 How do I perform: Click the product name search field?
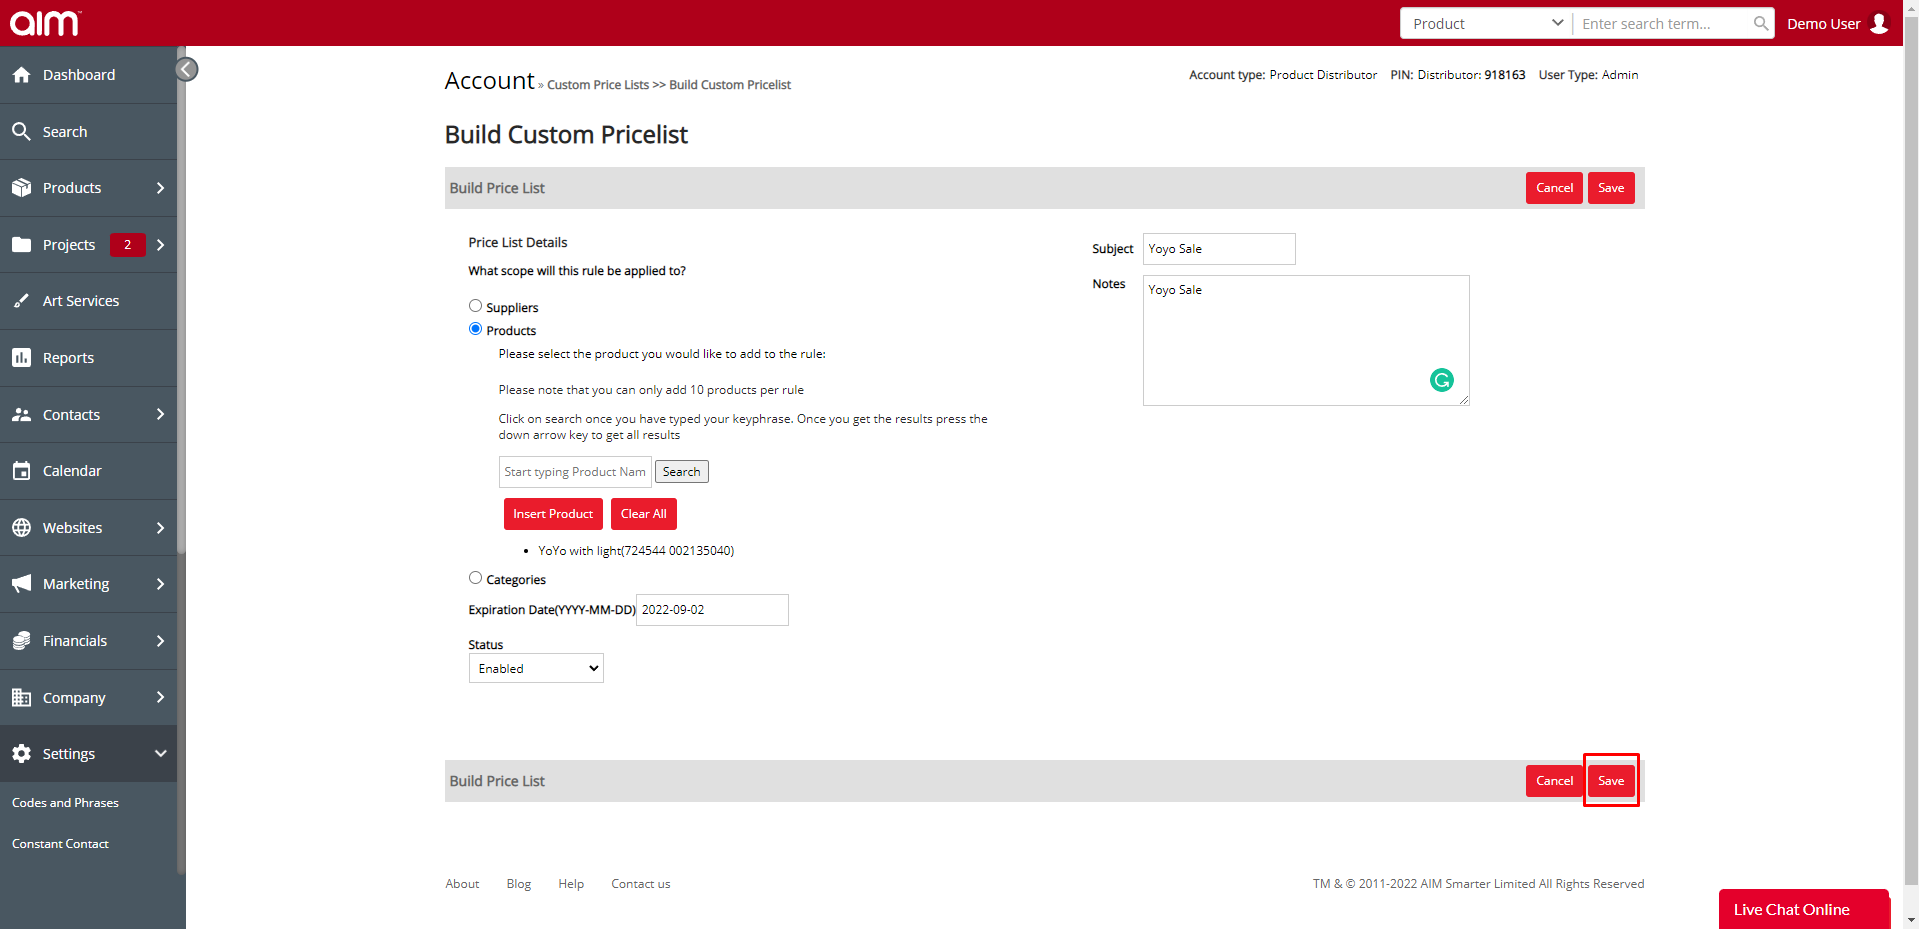point(575,472)
